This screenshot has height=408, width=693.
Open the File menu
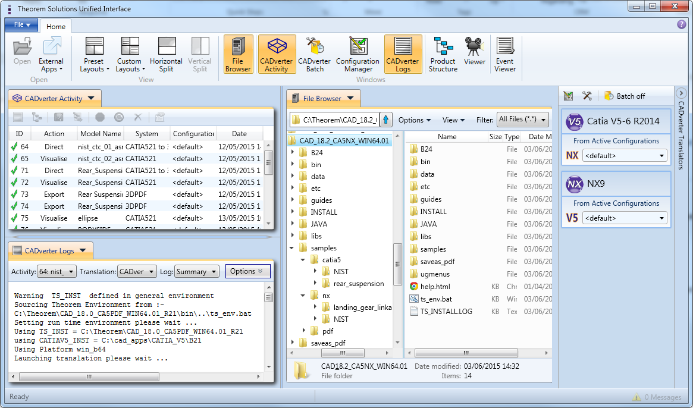(22, 25)
